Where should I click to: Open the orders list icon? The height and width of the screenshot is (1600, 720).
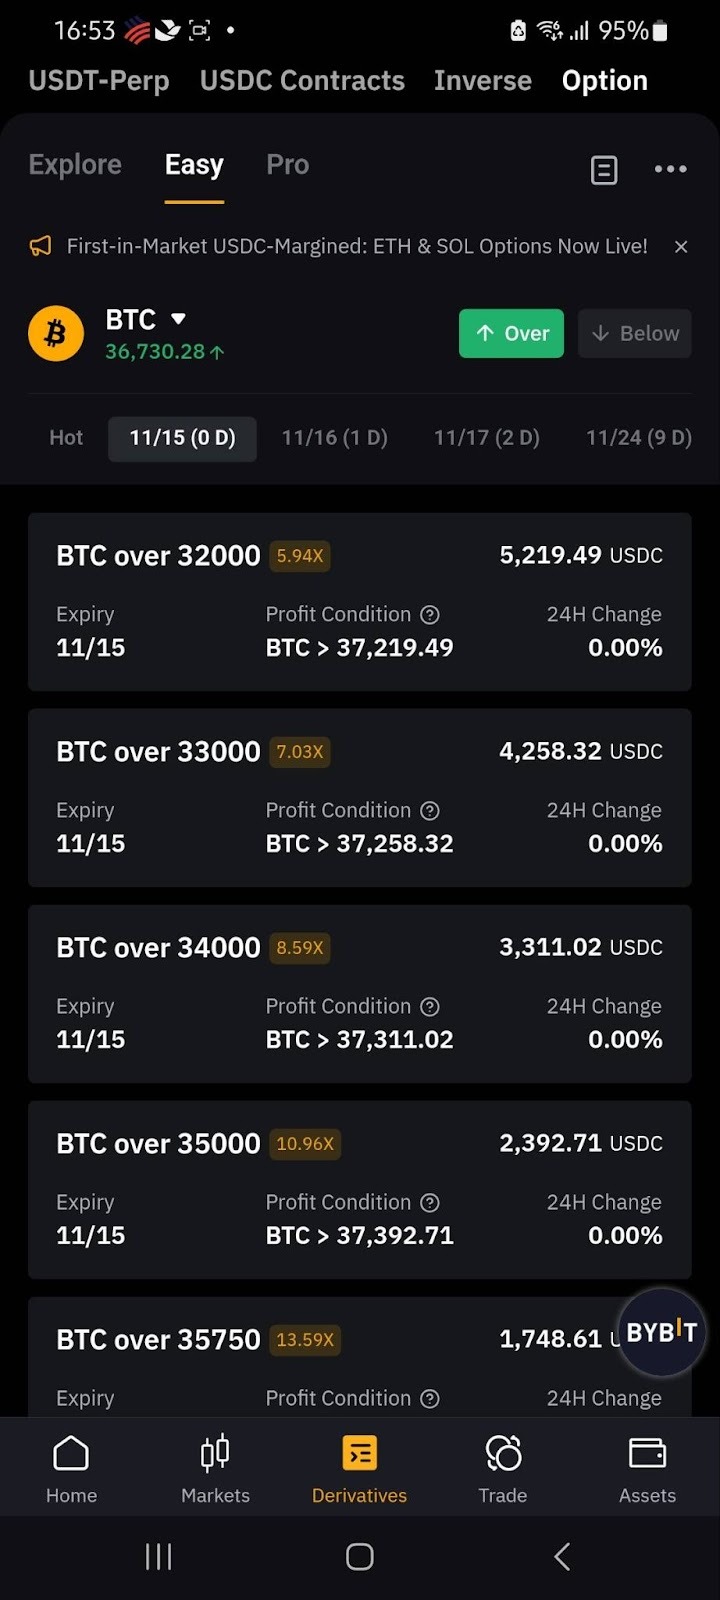(x=604, y=170)
